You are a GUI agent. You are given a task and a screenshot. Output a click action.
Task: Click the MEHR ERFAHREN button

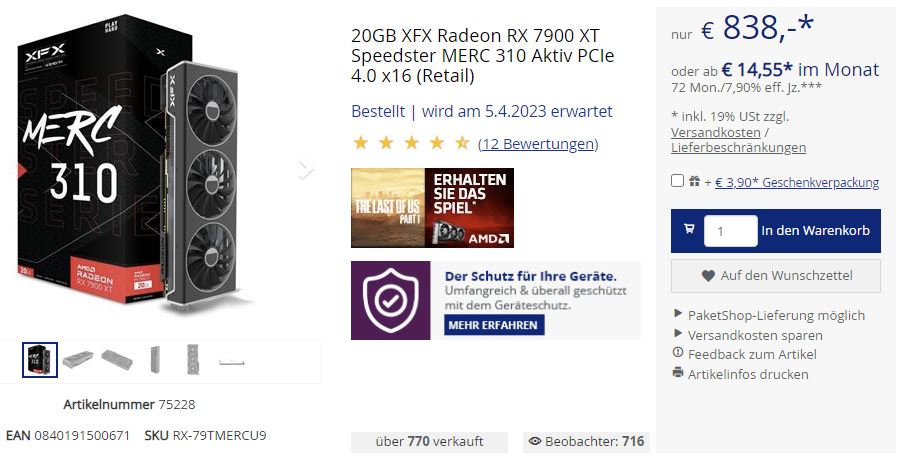(493, 325)
